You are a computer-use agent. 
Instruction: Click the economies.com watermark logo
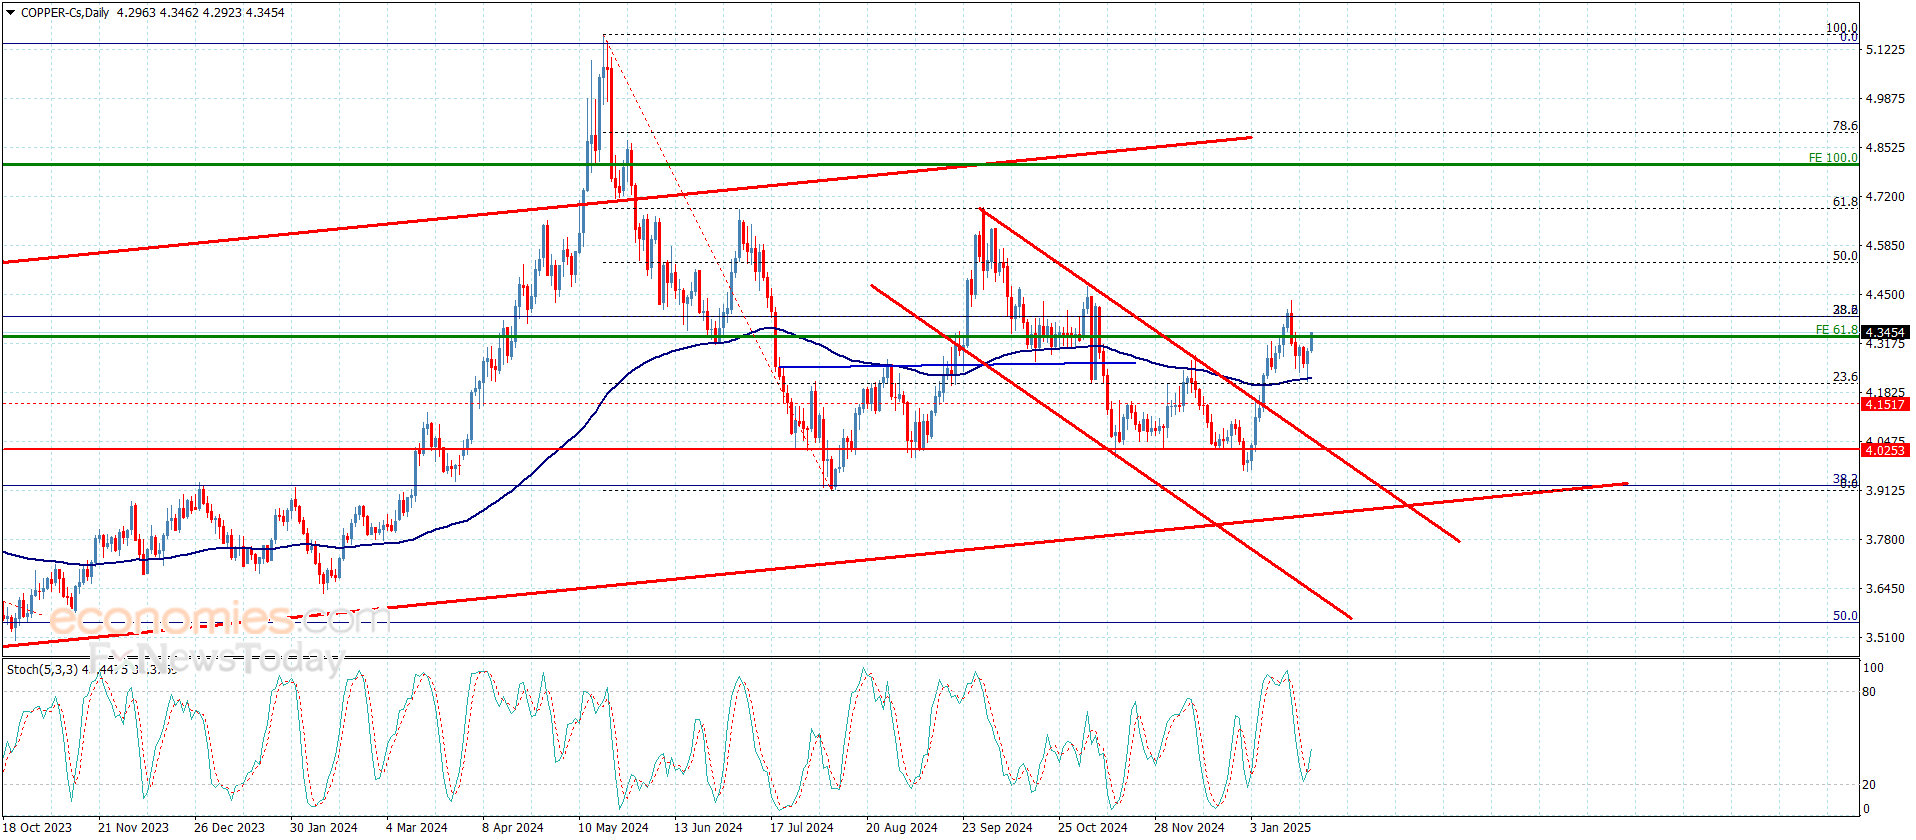tap(220, 618)
